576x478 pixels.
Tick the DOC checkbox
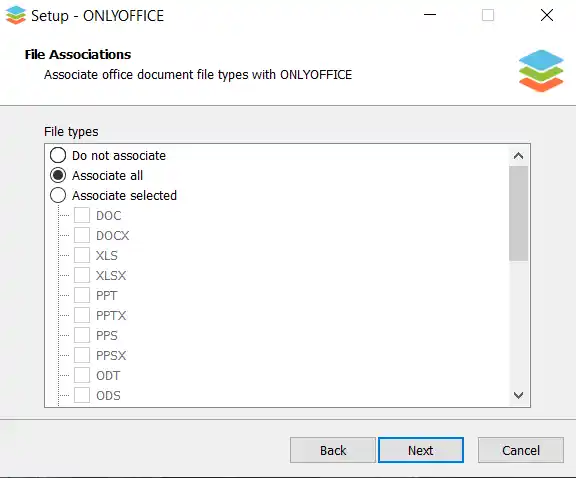click(x=82, y=215)
